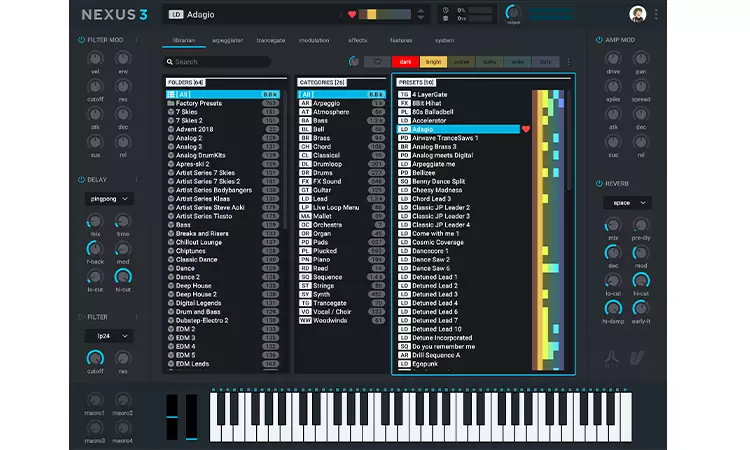Click the LD badge in preset title bar
The image size is (750, 450).
tap(176, 14)
